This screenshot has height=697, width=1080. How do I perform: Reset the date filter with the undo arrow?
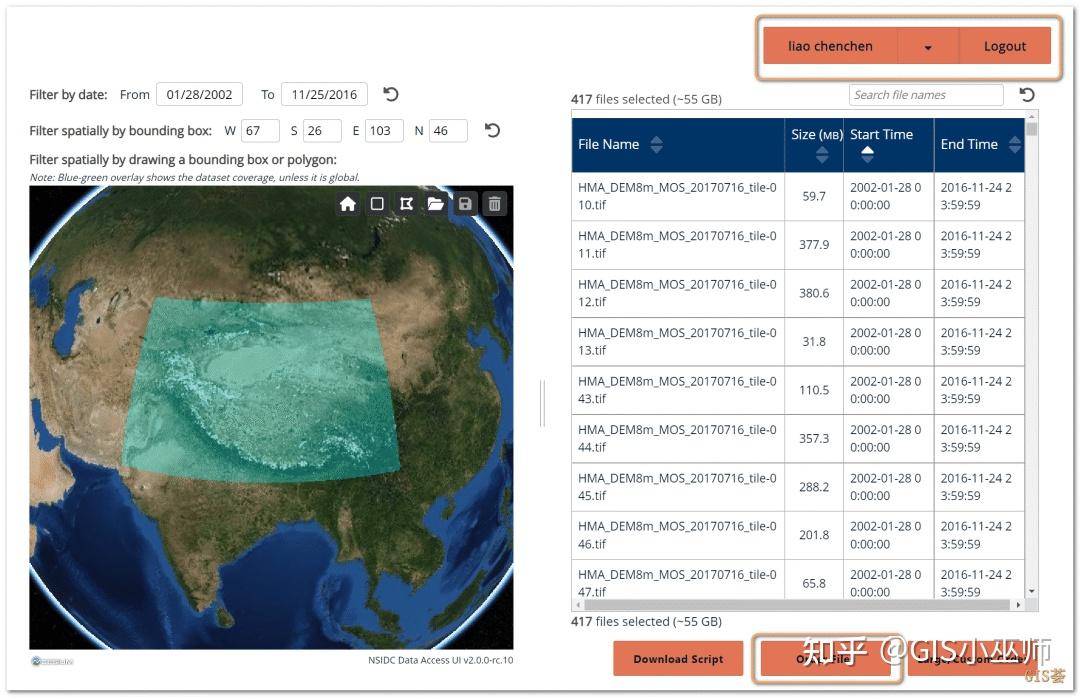(391, 94)
